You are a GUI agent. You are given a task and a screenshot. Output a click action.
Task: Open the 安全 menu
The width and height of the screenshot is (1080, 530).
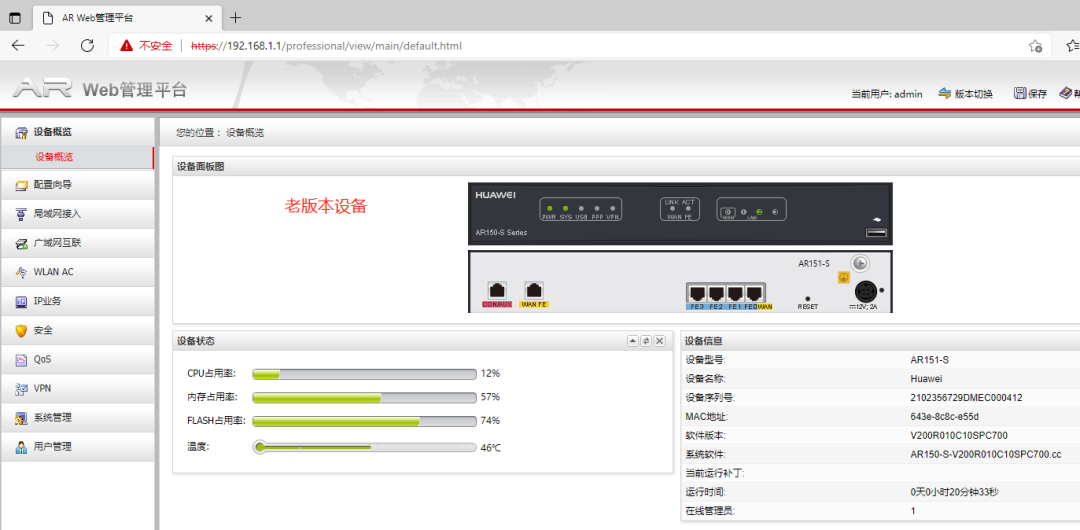point(77,330)
